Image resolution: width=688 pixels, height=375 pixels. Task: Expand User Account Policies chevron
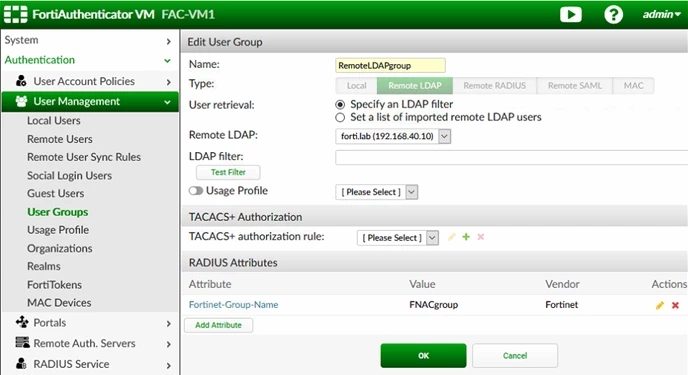[169, 82]
